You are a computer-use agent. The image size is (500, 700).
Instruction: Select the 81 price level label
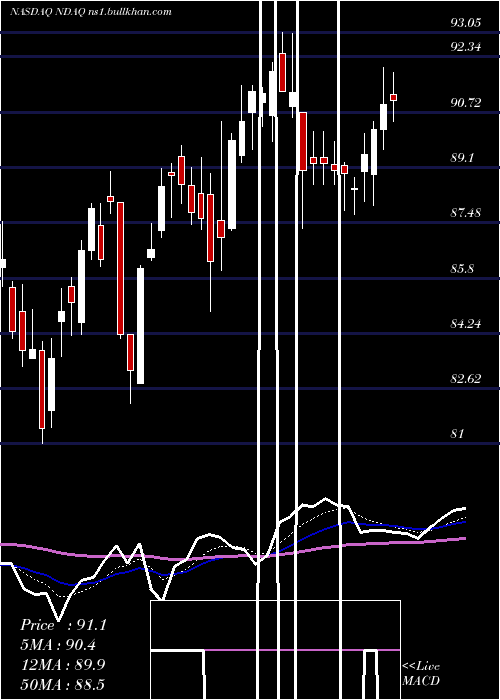point(458,433)
